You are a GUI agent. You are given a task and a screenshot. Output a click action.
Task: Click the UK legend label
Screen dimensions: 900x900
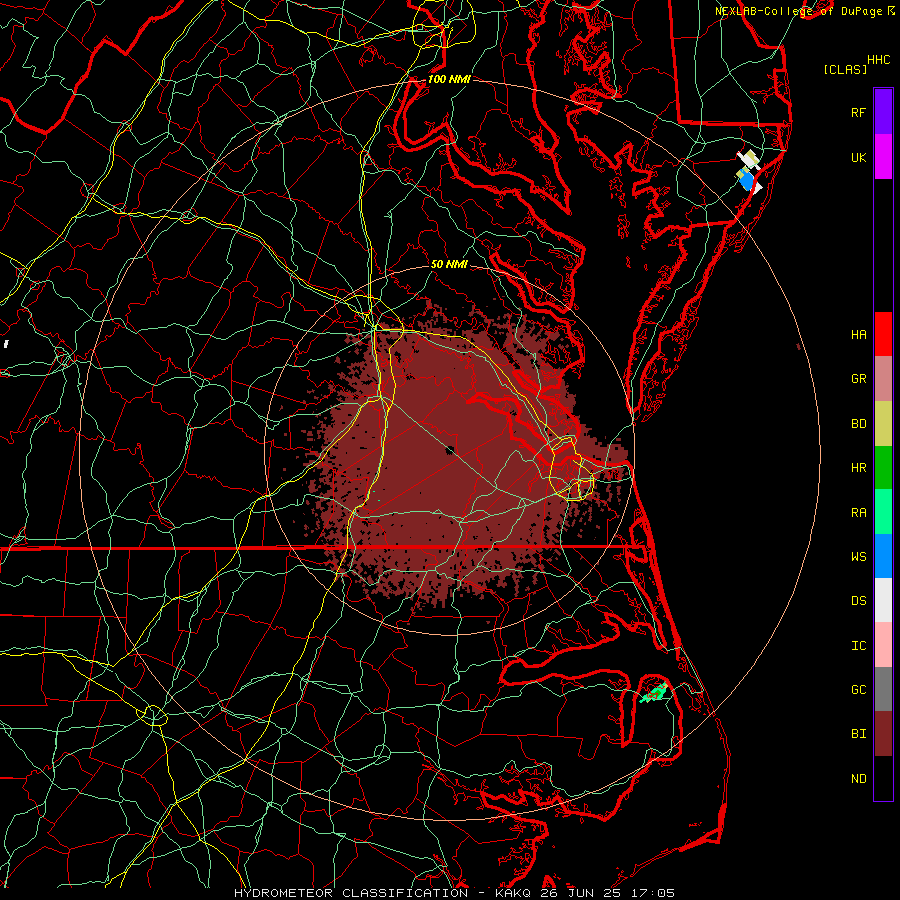point(858,157)
